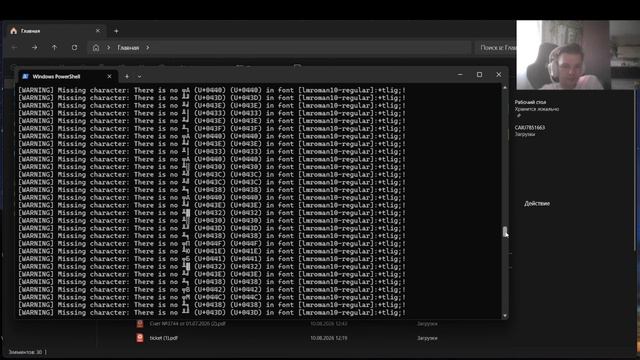
Task: Click Загрузки in ticket (1).pdf row
Action: coord(427,338)
